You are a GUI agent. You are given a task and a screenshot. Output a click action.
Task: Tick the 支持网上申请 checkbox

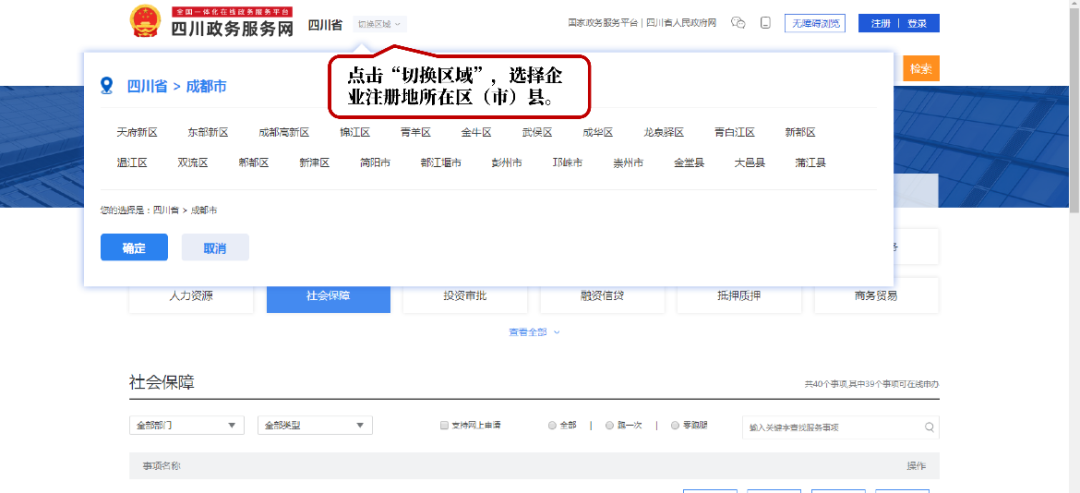[445, 425]
